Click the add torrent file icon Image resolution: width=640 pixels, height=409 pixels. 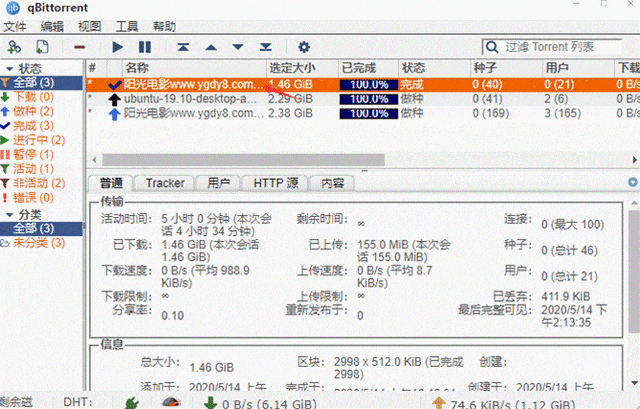point(42,47)
